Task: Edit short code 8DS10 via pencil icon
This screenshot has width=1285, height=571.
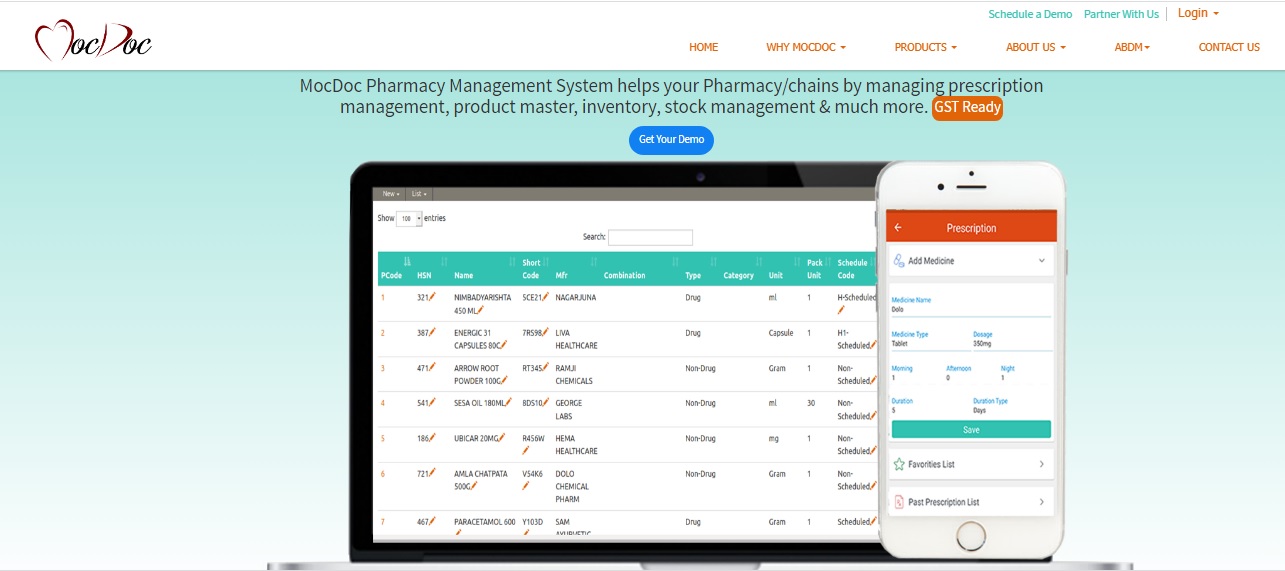Action: [545, 403]
